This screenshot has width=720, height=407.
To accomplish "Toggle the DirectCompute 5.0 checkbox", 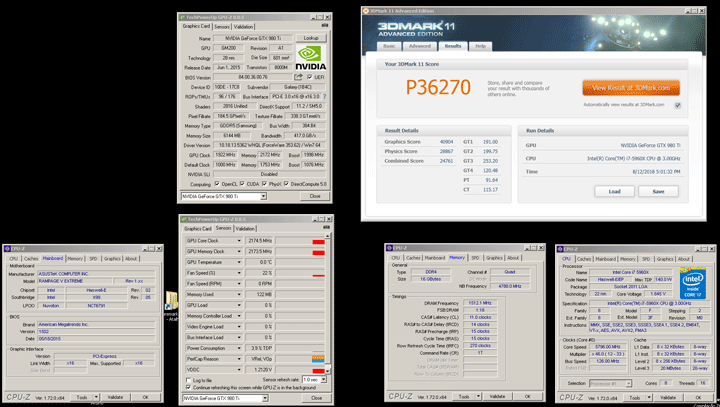I will [286, 184].
